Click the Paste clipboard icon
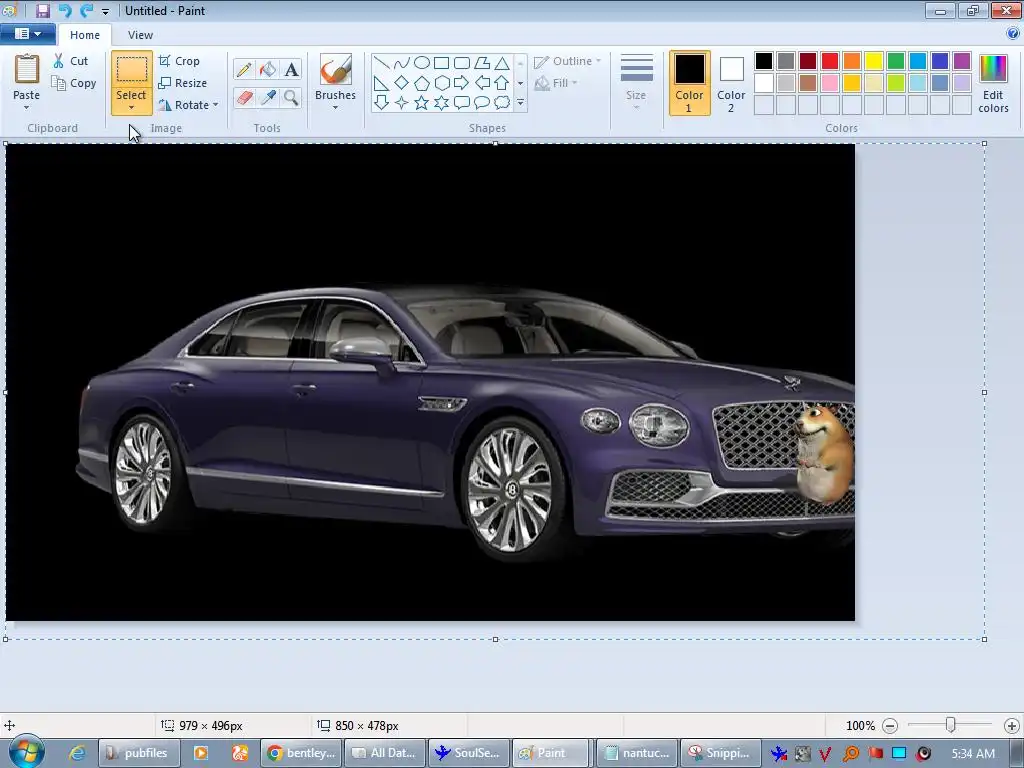Image resolution: width=1024 pixels, height=768 pixels. tap(27, 69)
